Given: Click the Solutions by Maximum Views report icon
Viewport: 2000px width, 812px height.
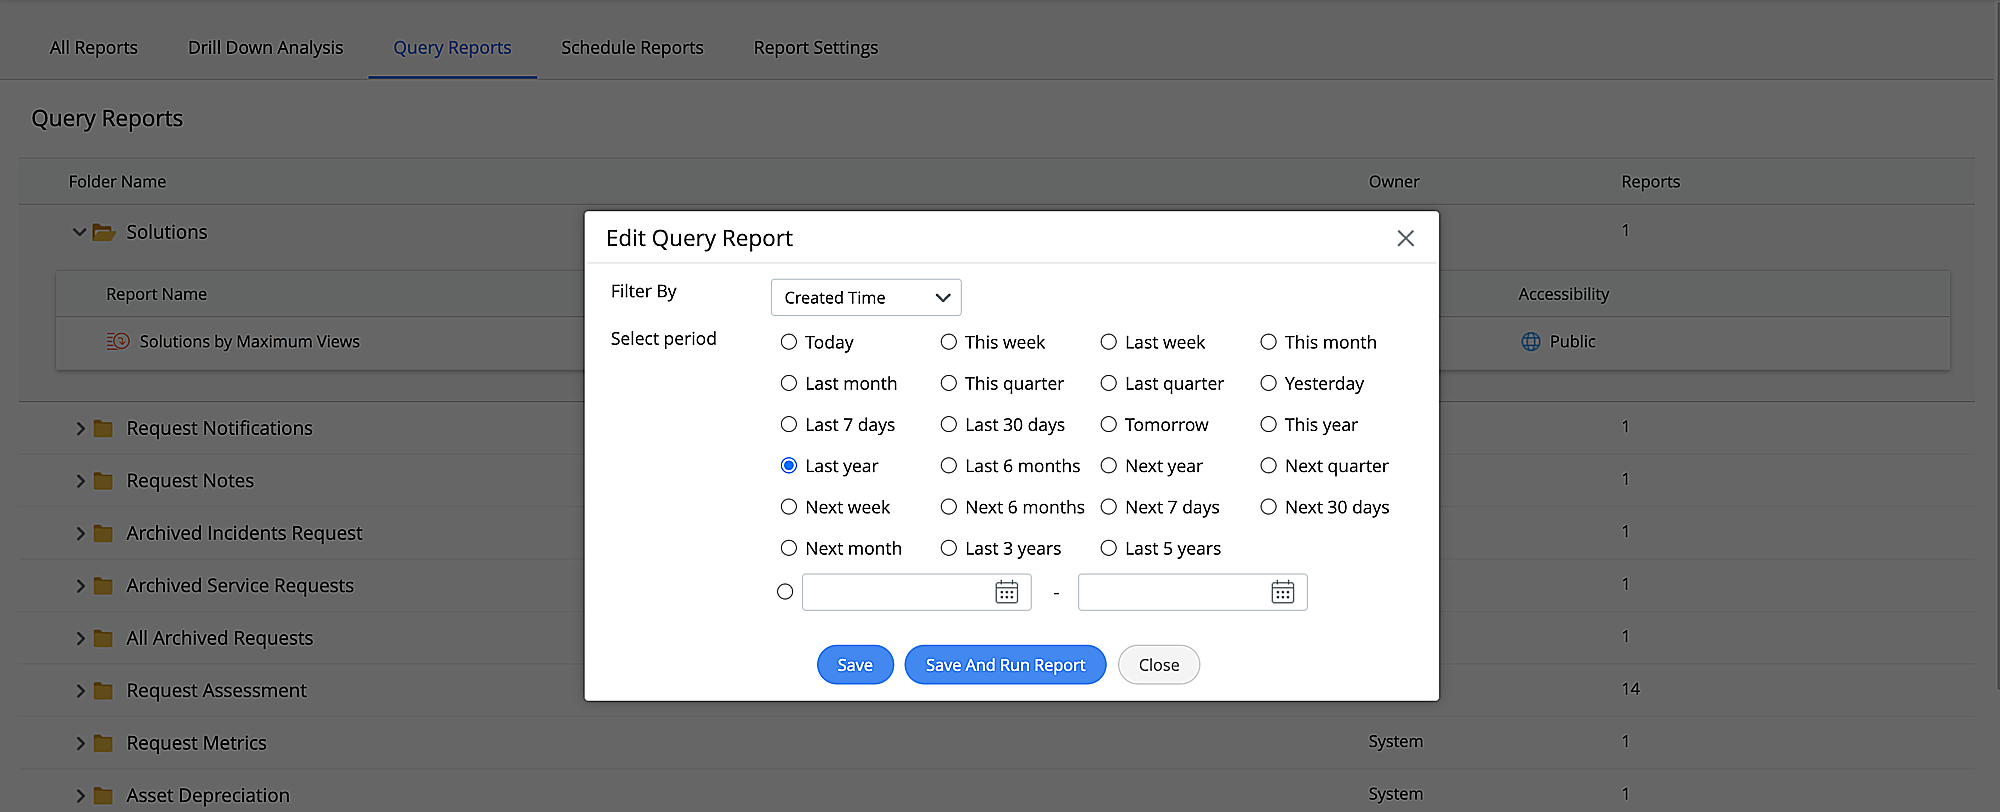Looking at the screenshot, I should (x=118, y=342).
